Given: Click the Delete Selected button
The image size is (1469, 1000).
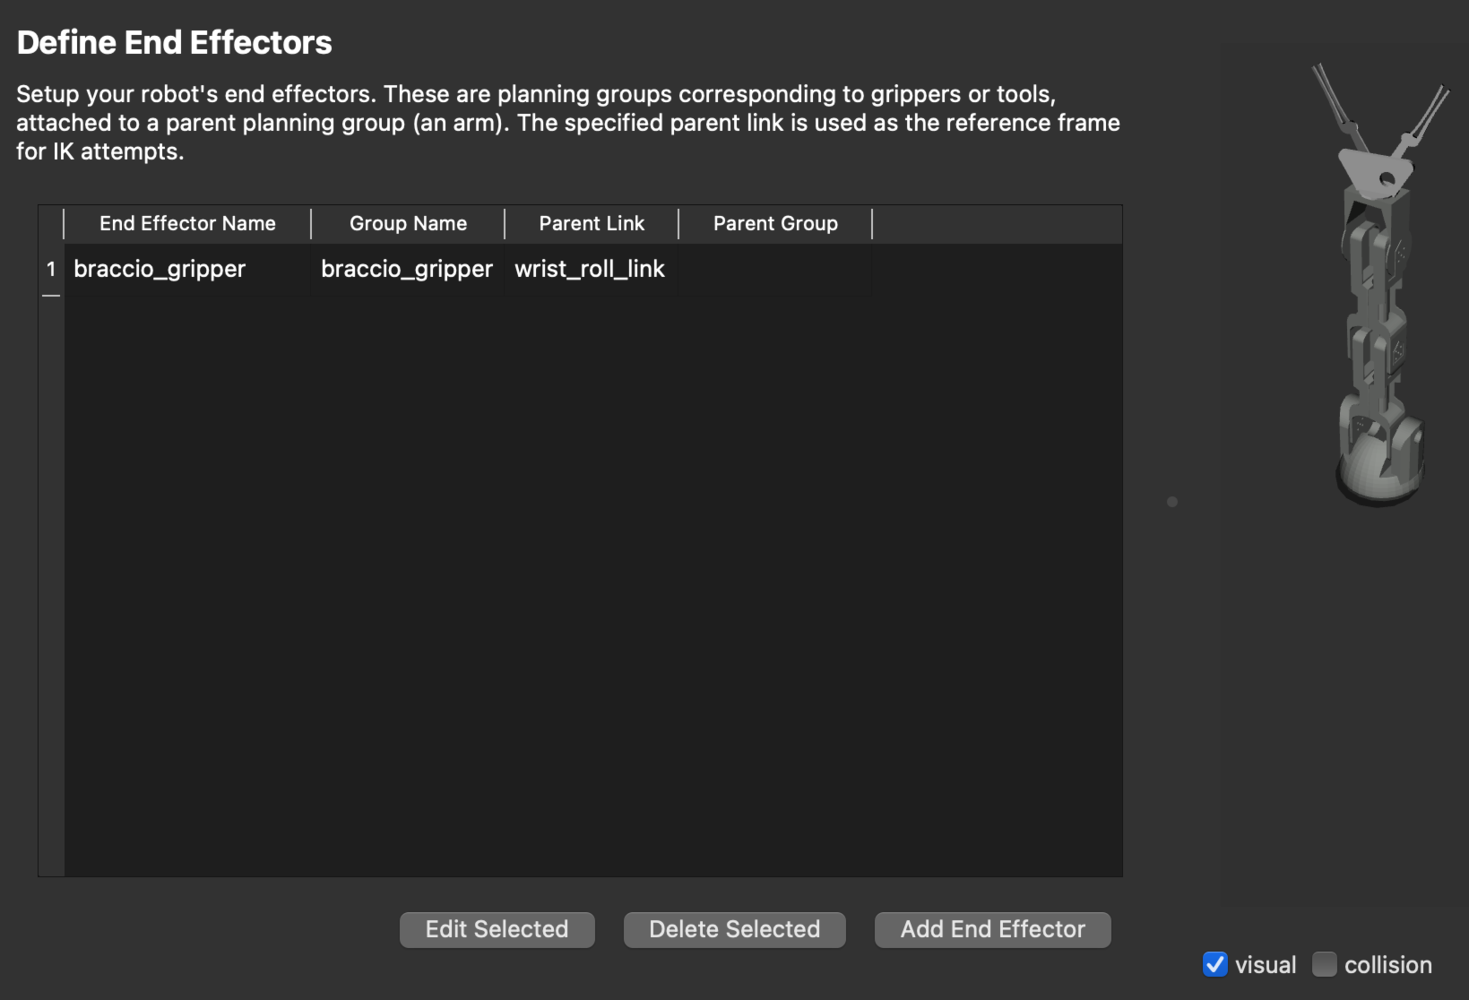Looking at the screenshot, I should point(734,929).
